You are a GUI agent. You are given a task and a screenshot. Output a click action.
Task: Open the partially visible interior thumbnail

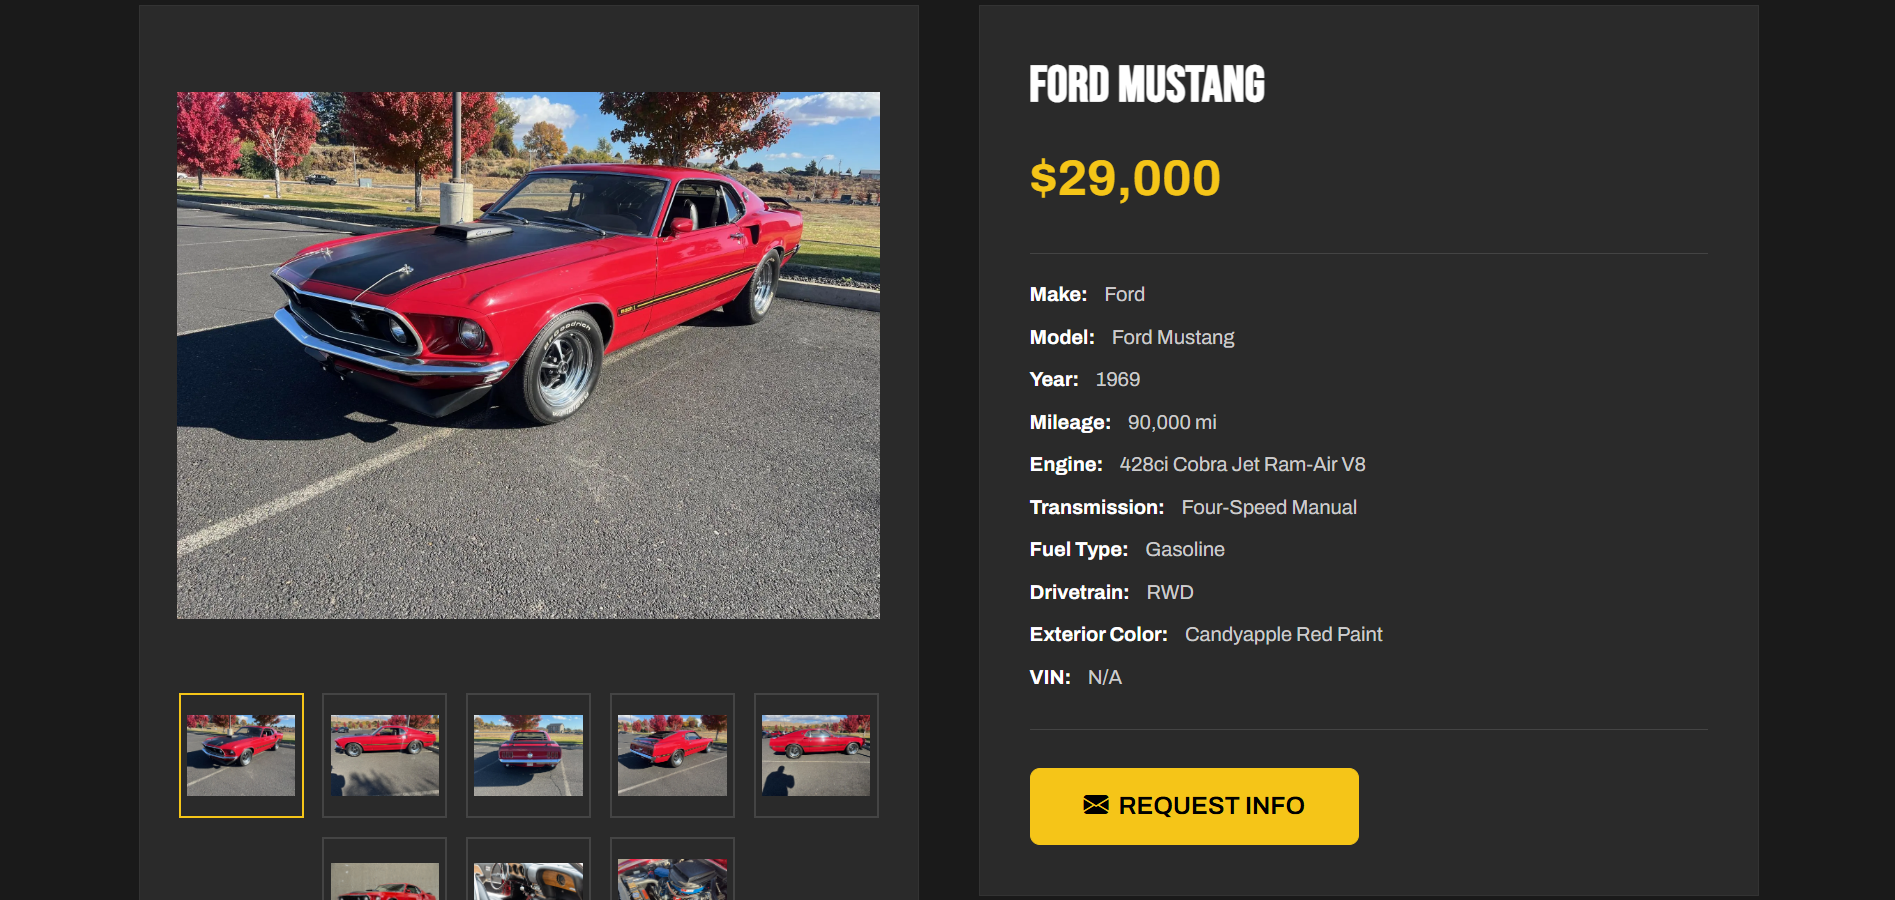pyautogui.click(x=528, y=869)
